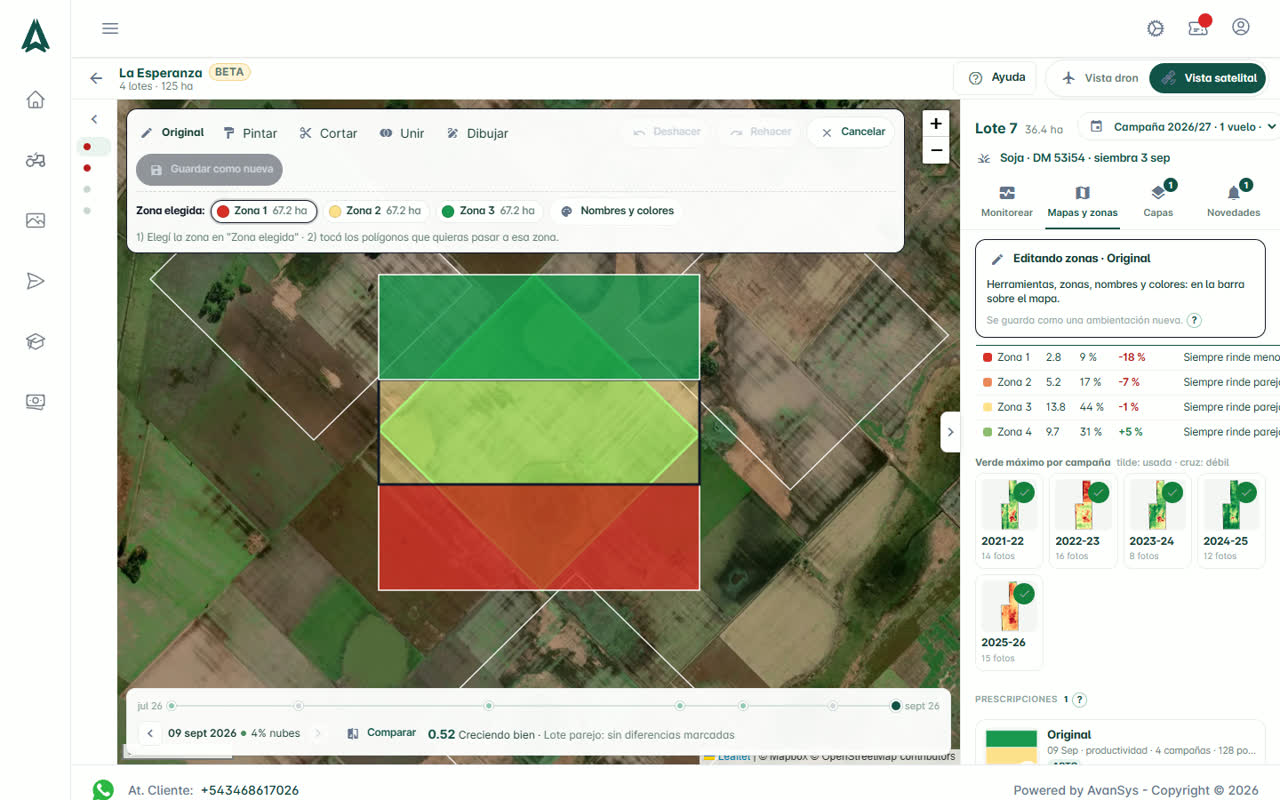Go to Home in sidebar

(35, 99)
